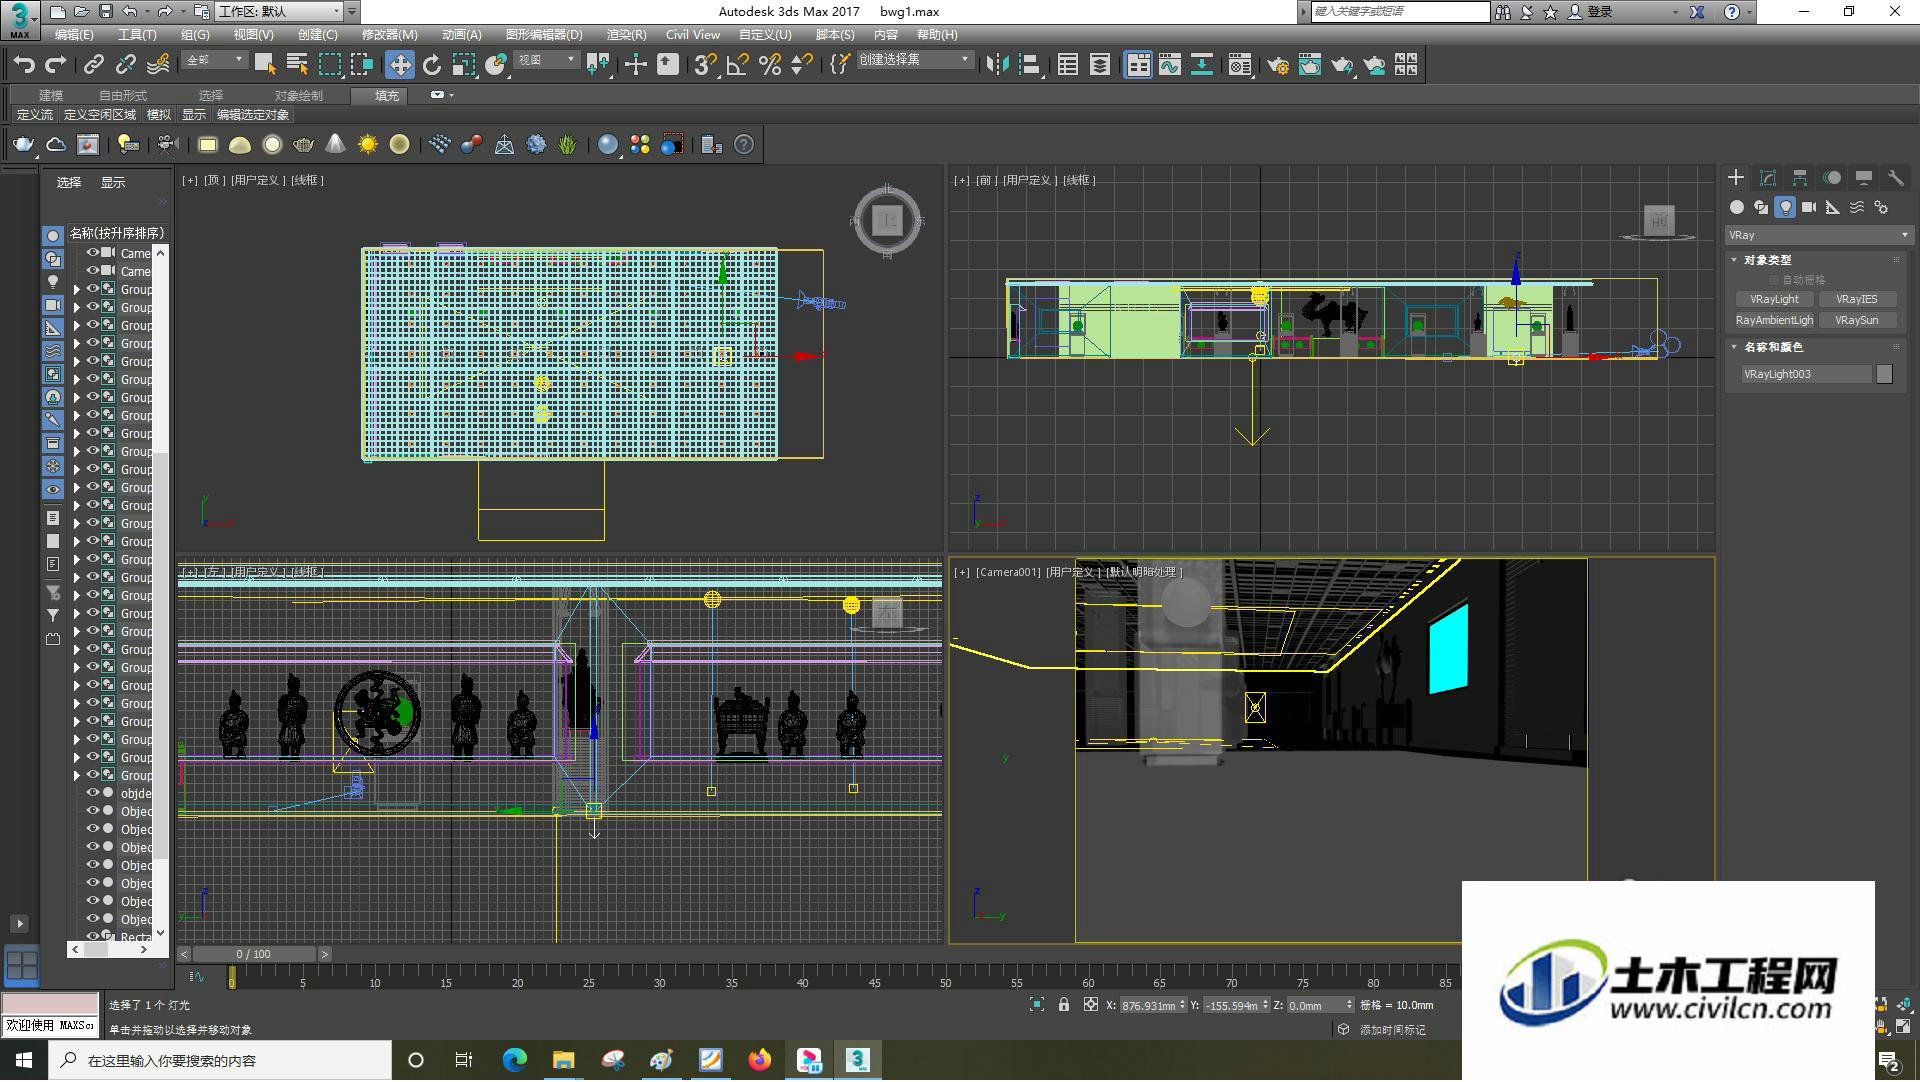This screenshot has width=1920, height=1082.
Task: Select the Cameras create category
Action: tap(1809, 207)
